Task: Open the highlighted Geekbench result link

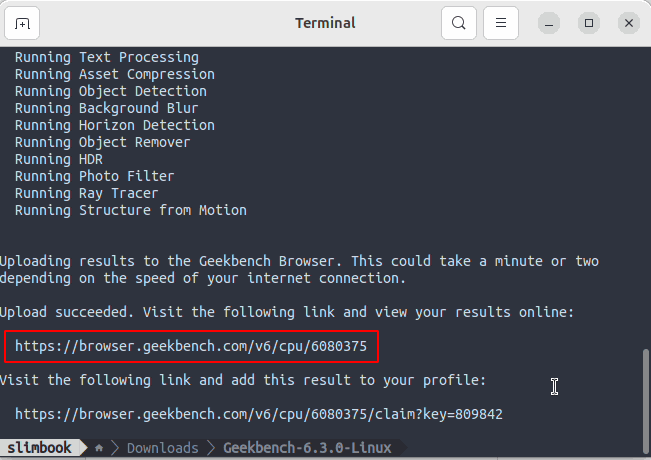Action: click(x=191, y=347)
